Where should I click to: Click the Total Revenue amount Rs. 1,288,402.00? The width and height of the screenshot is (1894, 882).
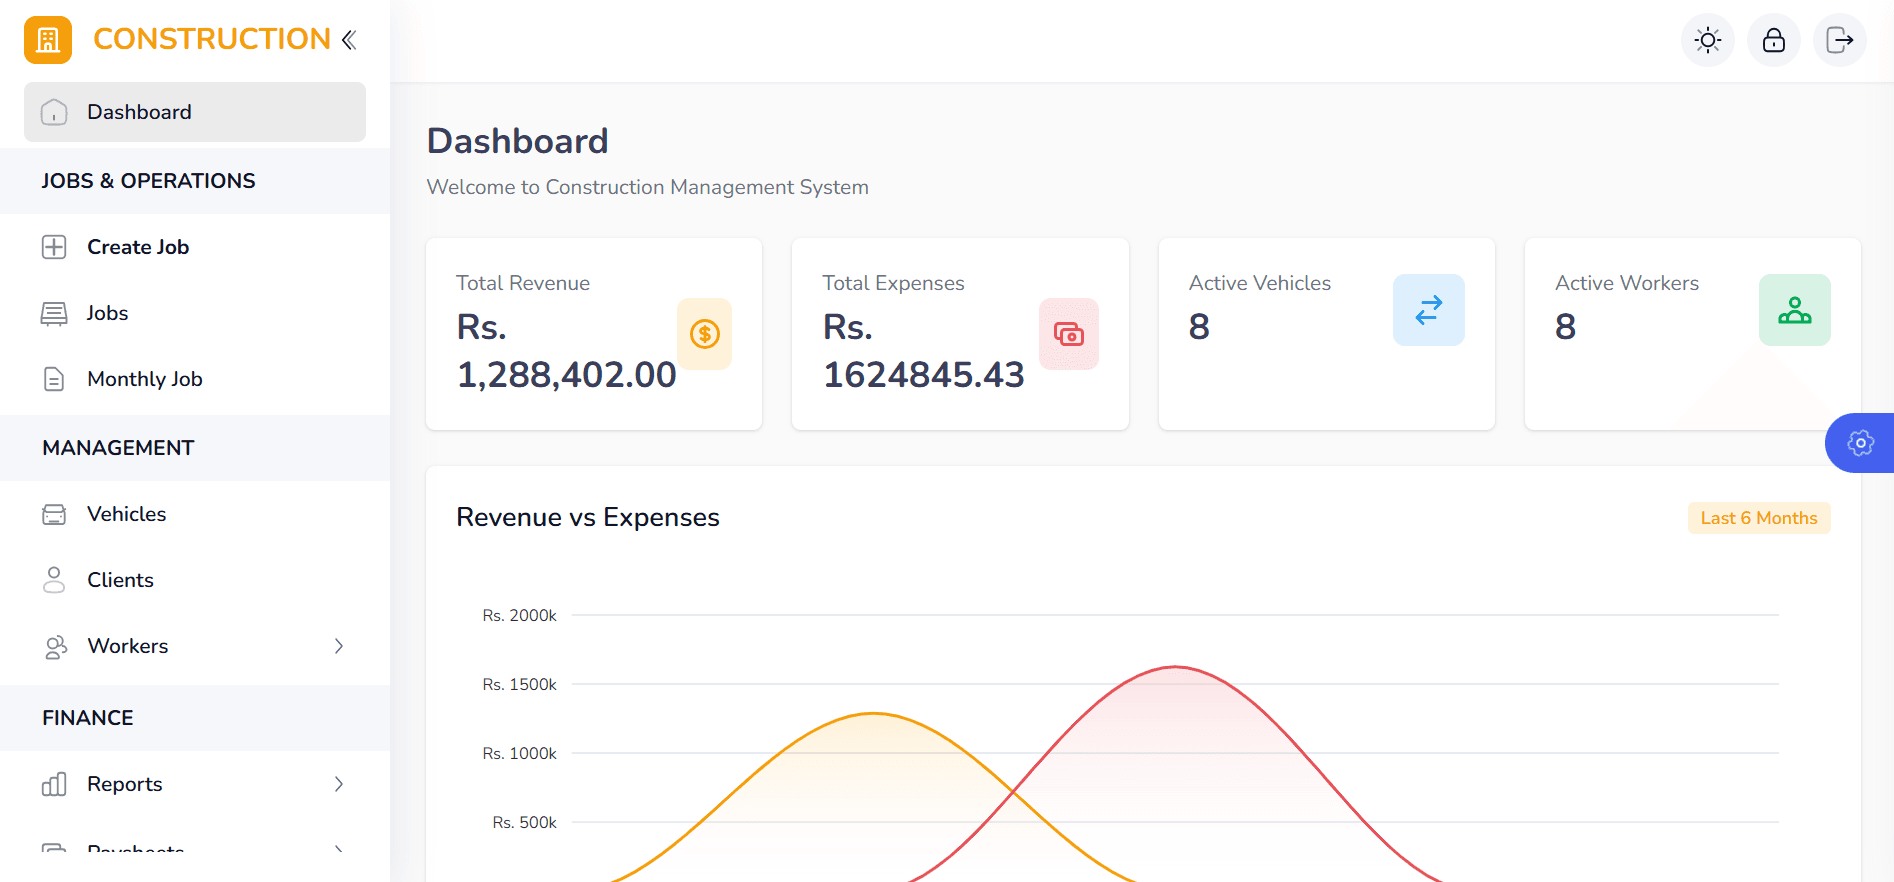(x=567, y=351)
